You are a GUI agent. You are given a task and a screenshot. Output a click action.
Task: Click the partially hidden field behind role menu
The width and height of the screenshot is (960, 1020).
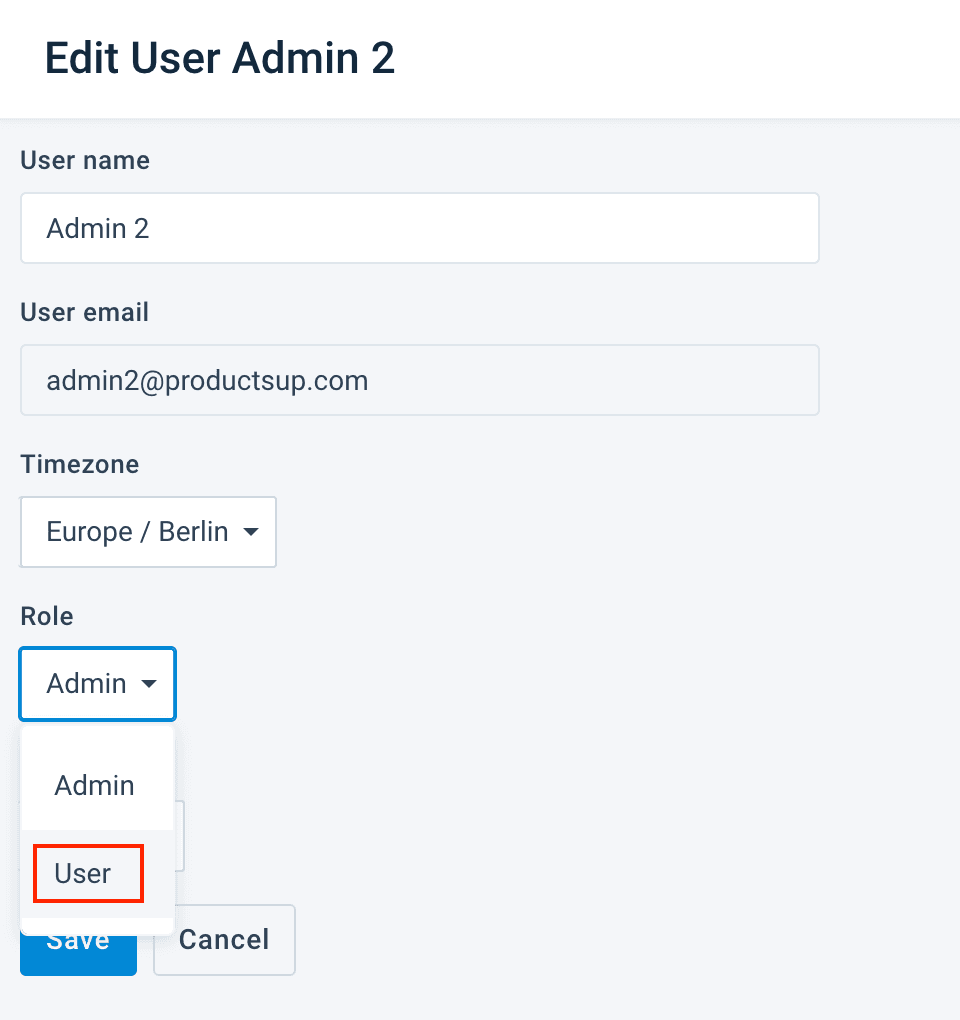180,835
